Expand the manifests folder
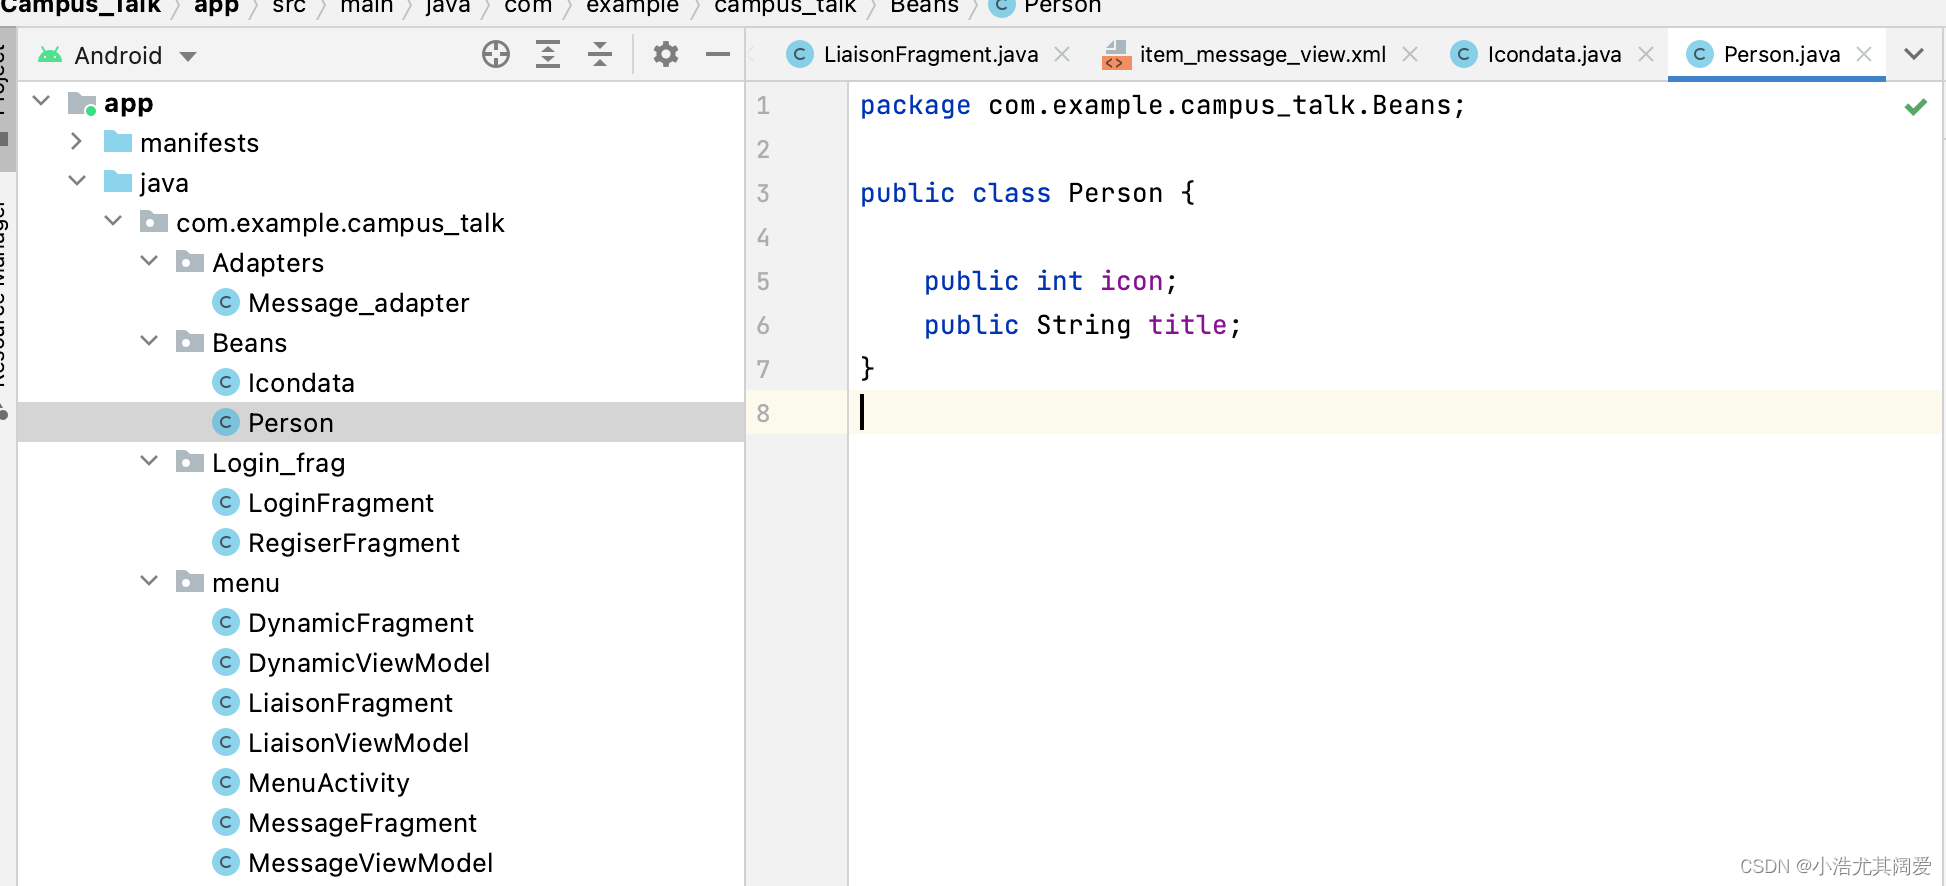This screenshot has height=886, width=1946. tap(77, 141)
